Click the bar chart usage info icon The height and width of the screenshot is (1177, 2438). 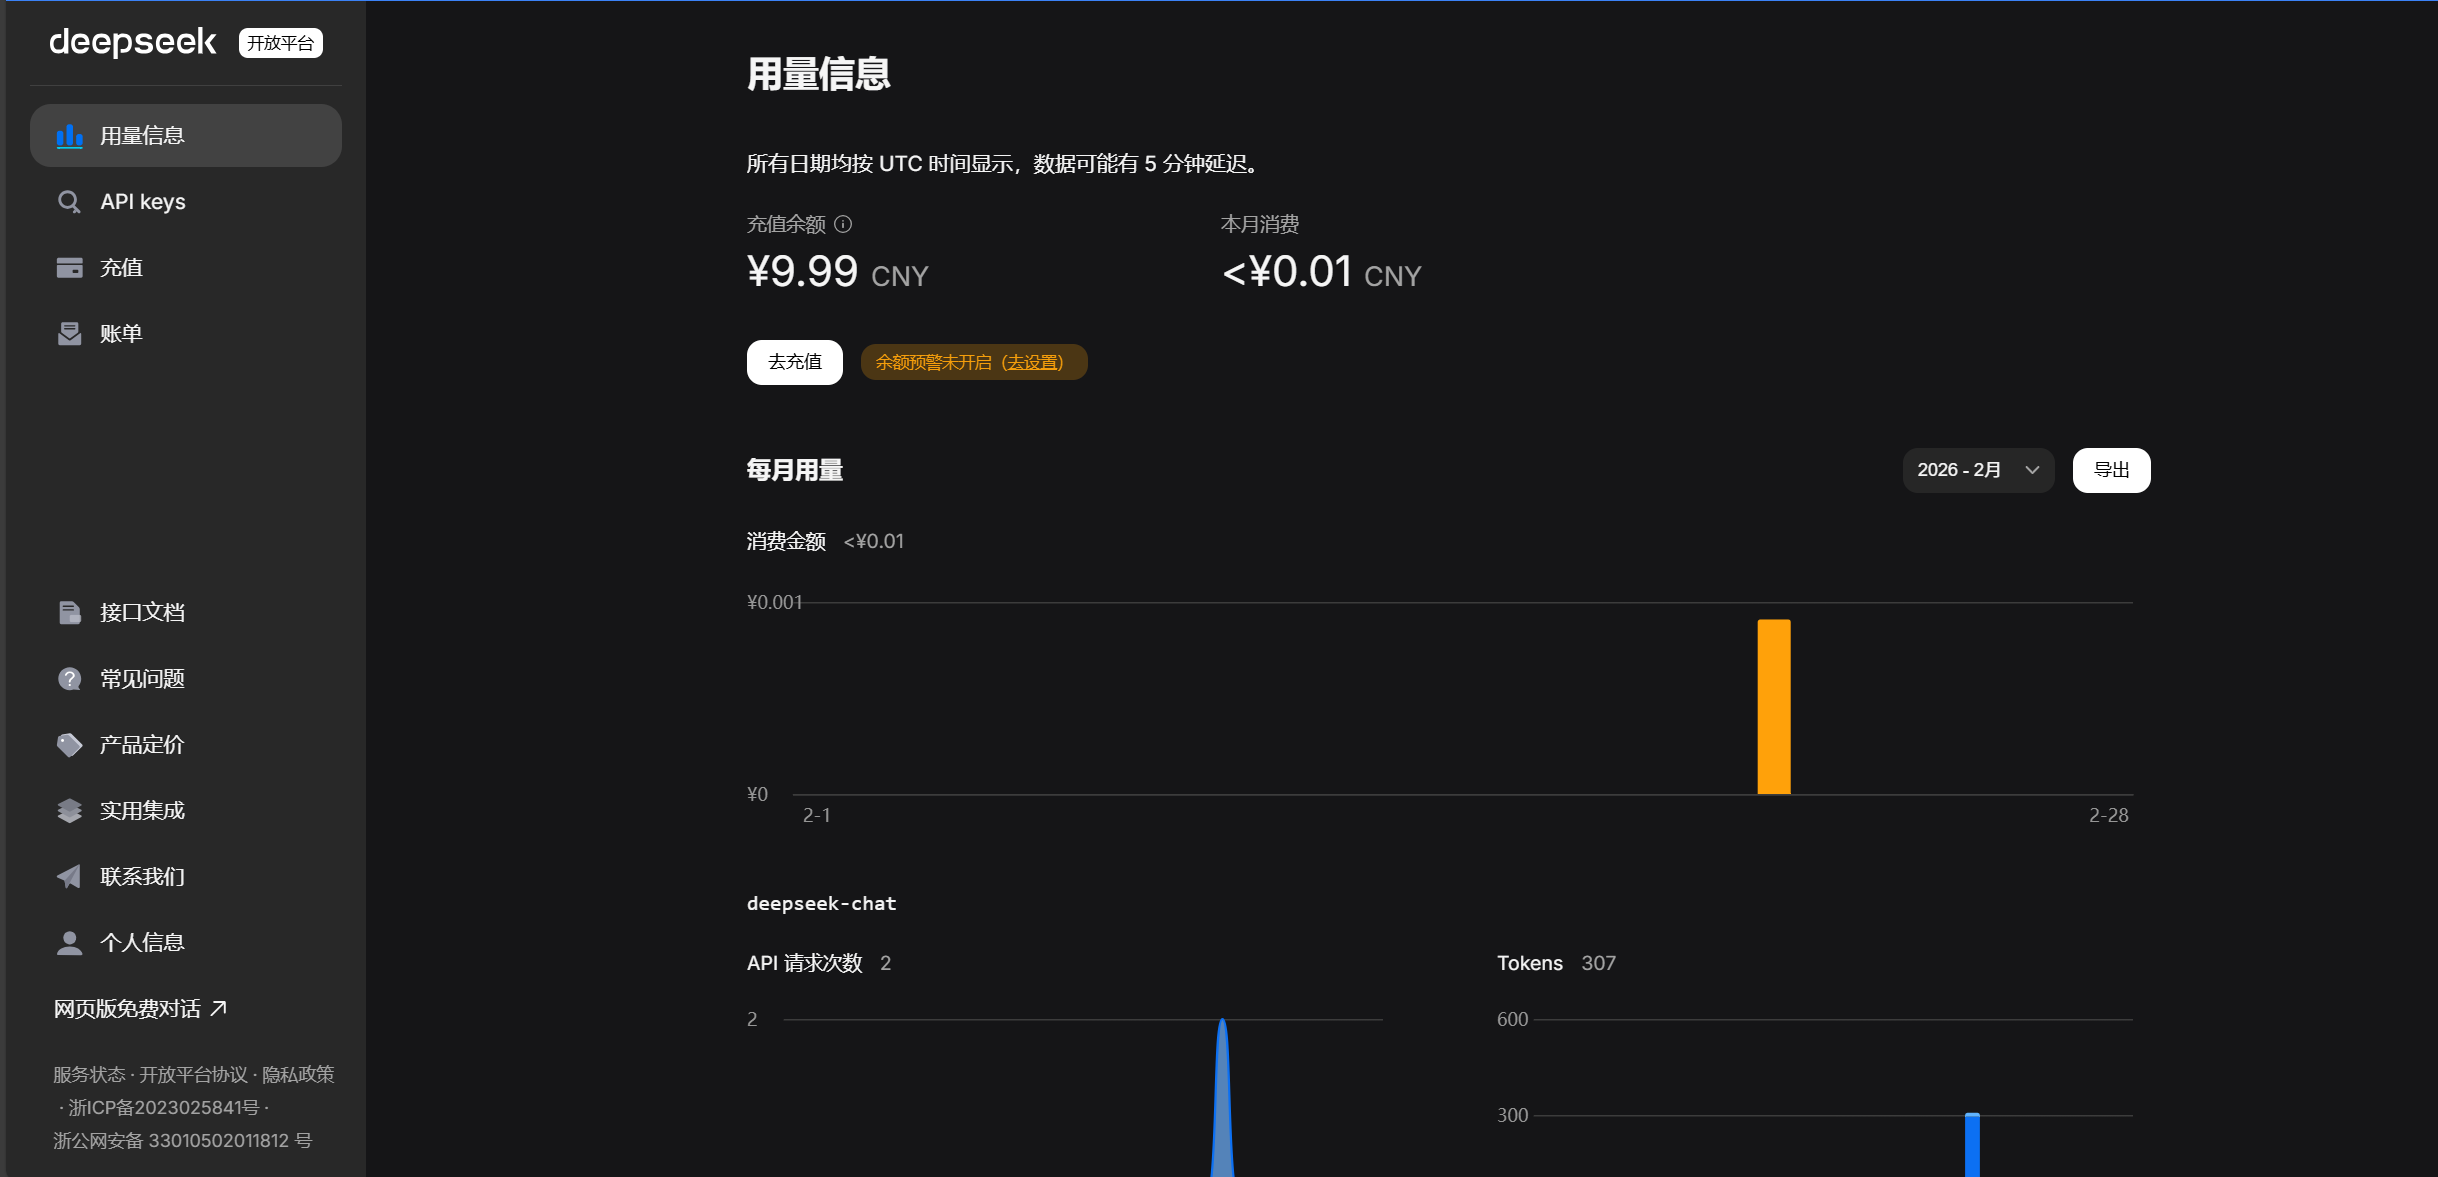(69, 136)
